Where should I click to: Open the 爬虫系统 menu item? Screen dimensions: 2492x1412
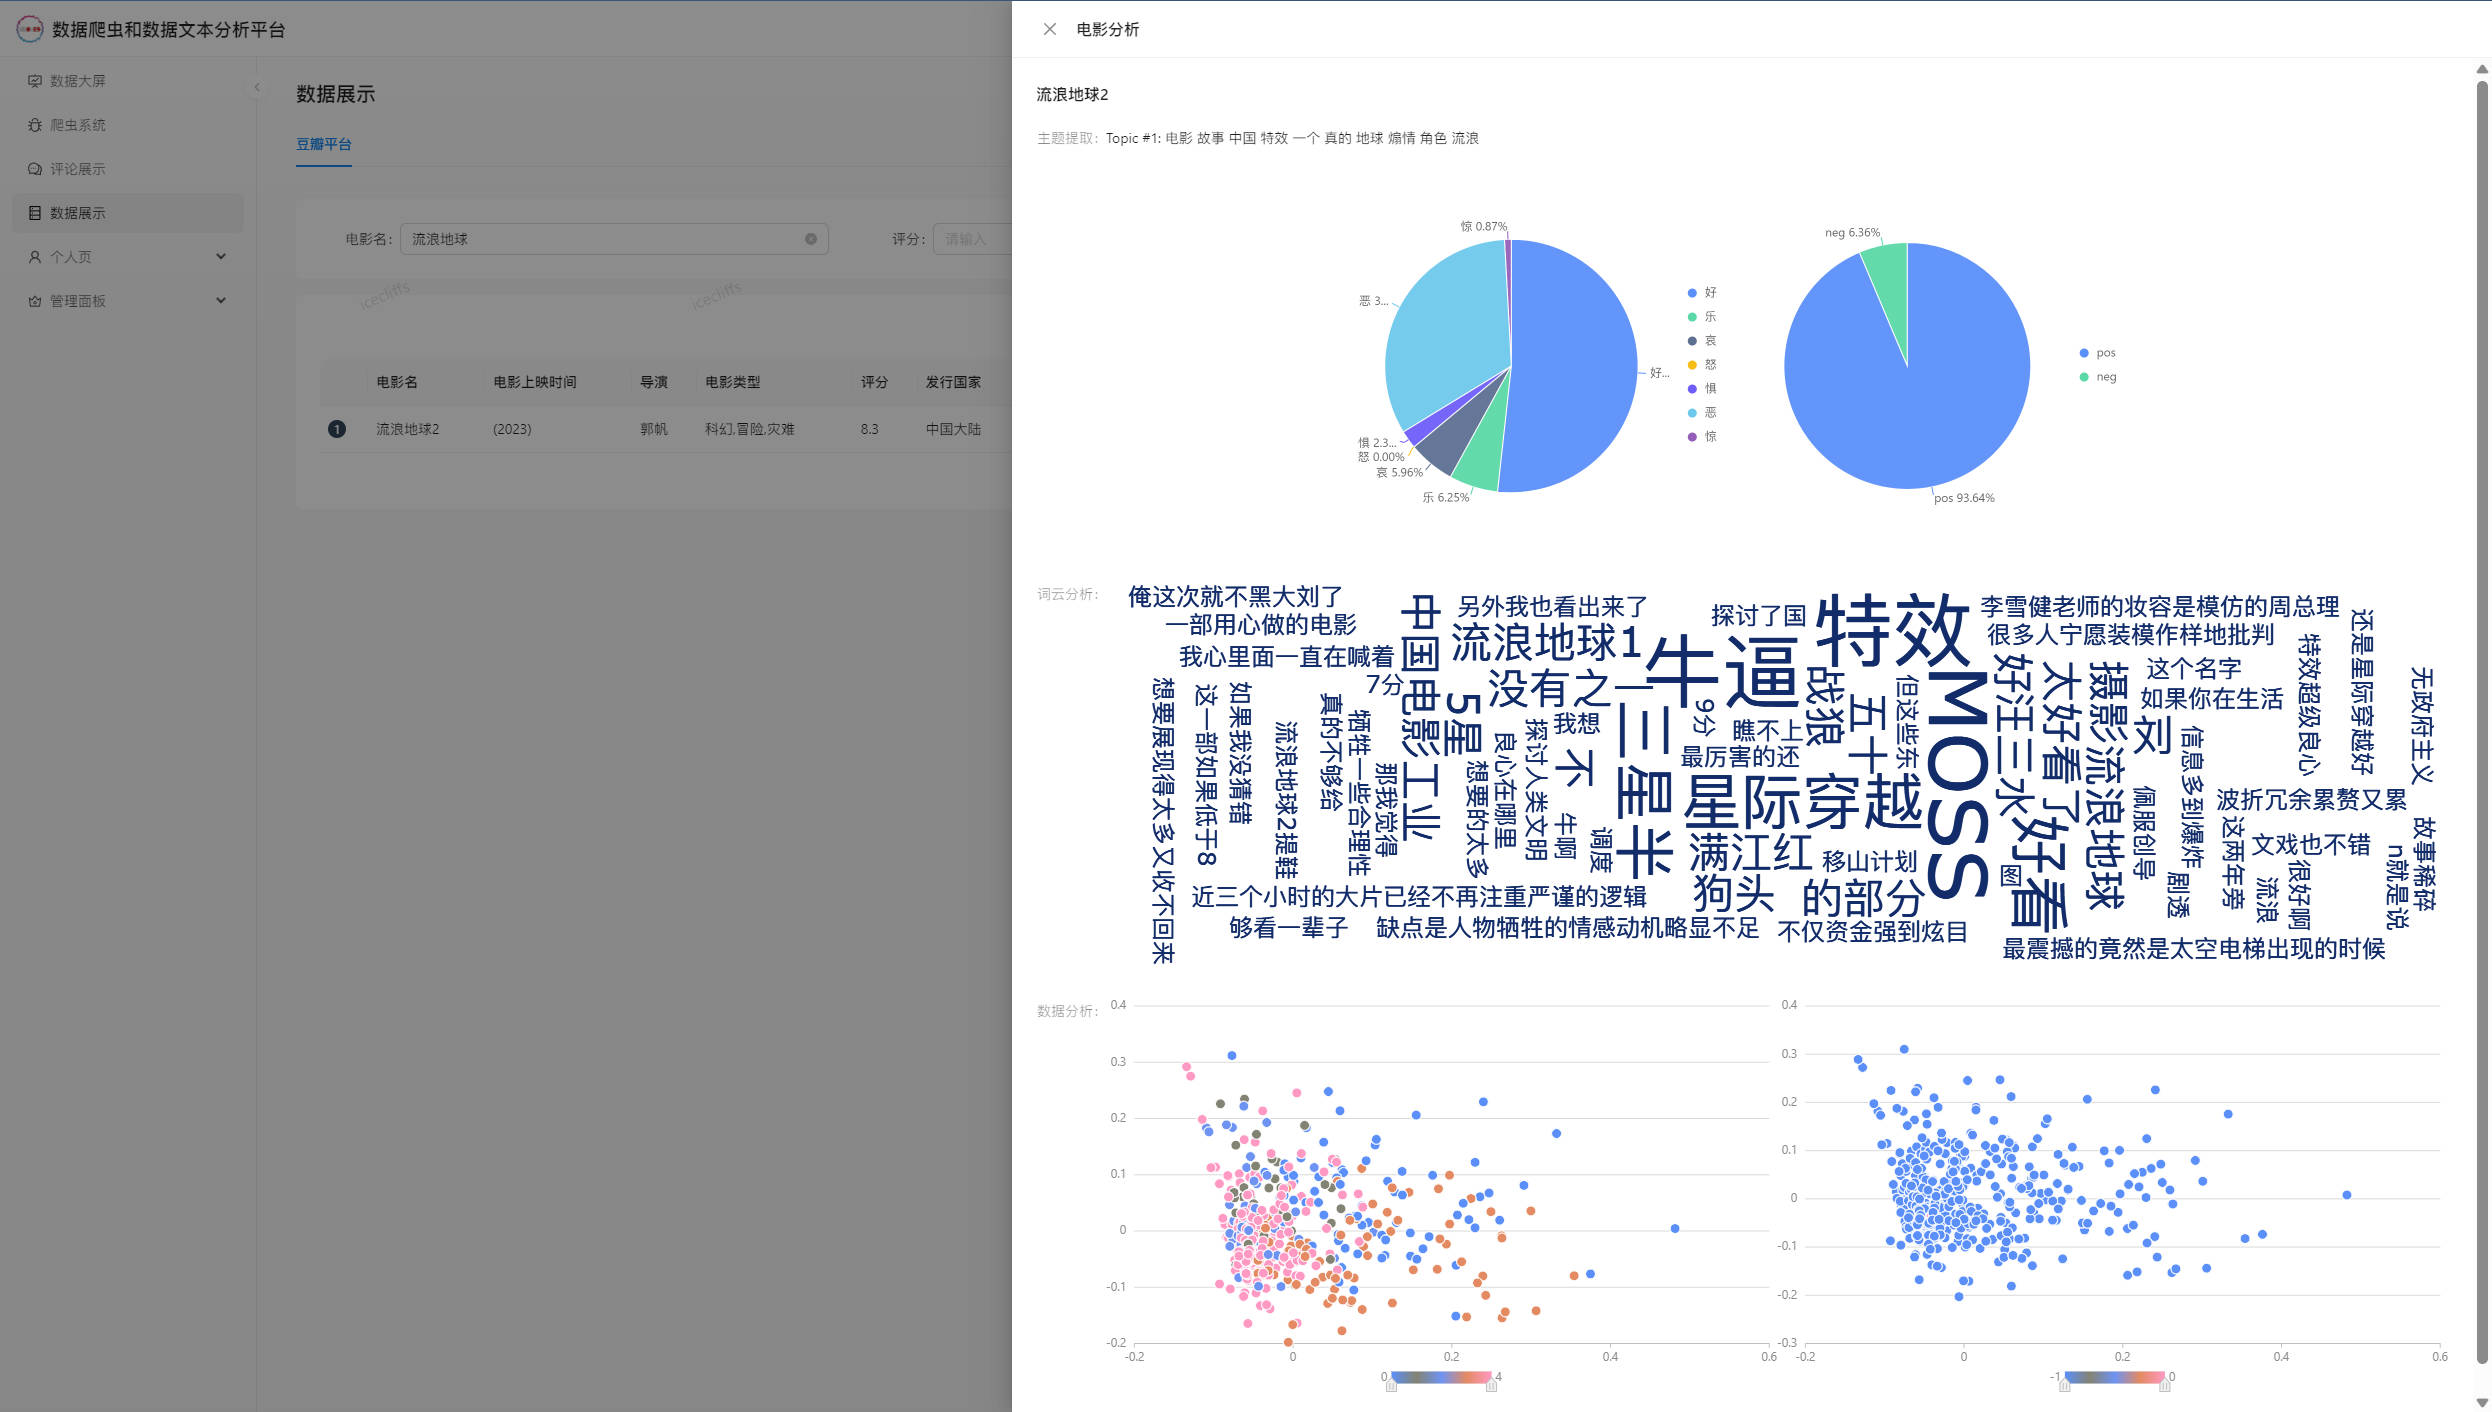[x=78, y=125]
